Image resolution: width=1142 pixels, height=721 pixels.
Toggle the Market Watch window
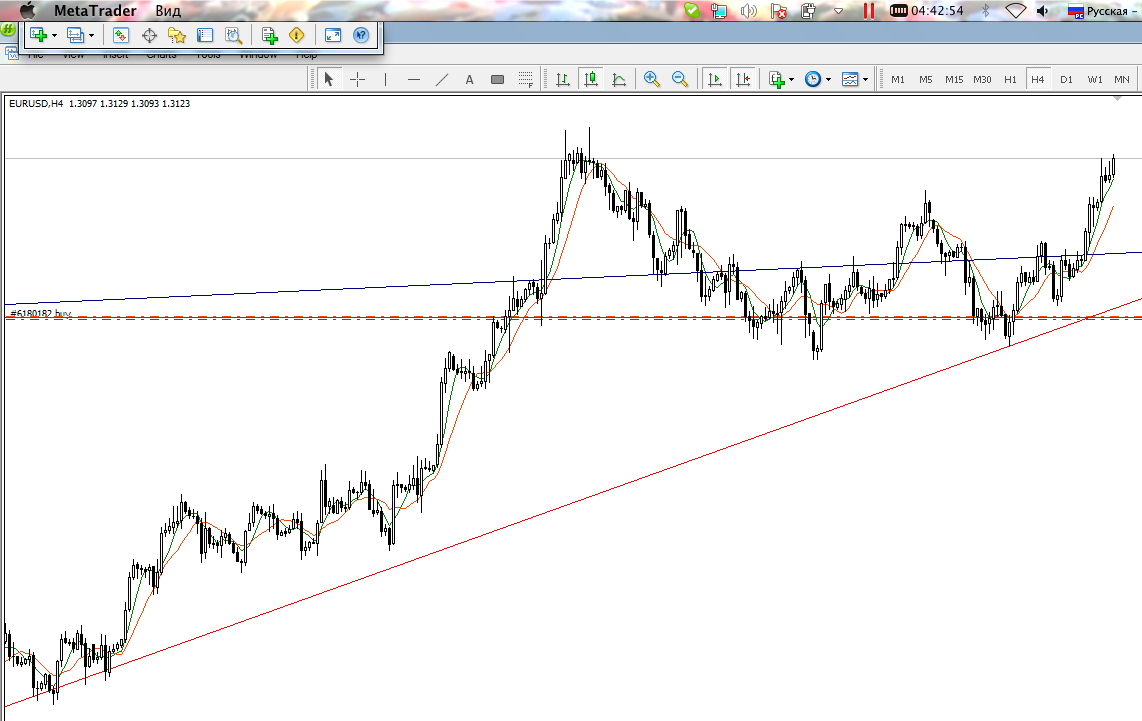coord(121,35)
